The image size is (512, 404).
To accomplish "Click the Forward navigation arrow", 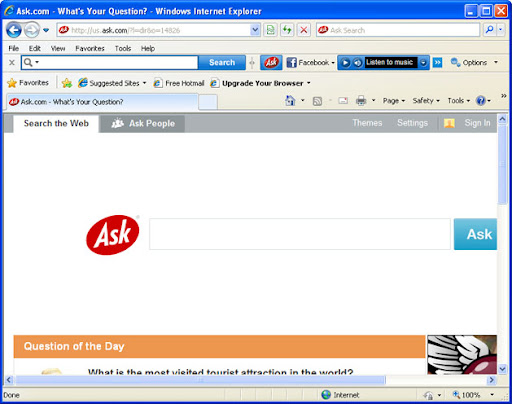I will coord(32,30).
